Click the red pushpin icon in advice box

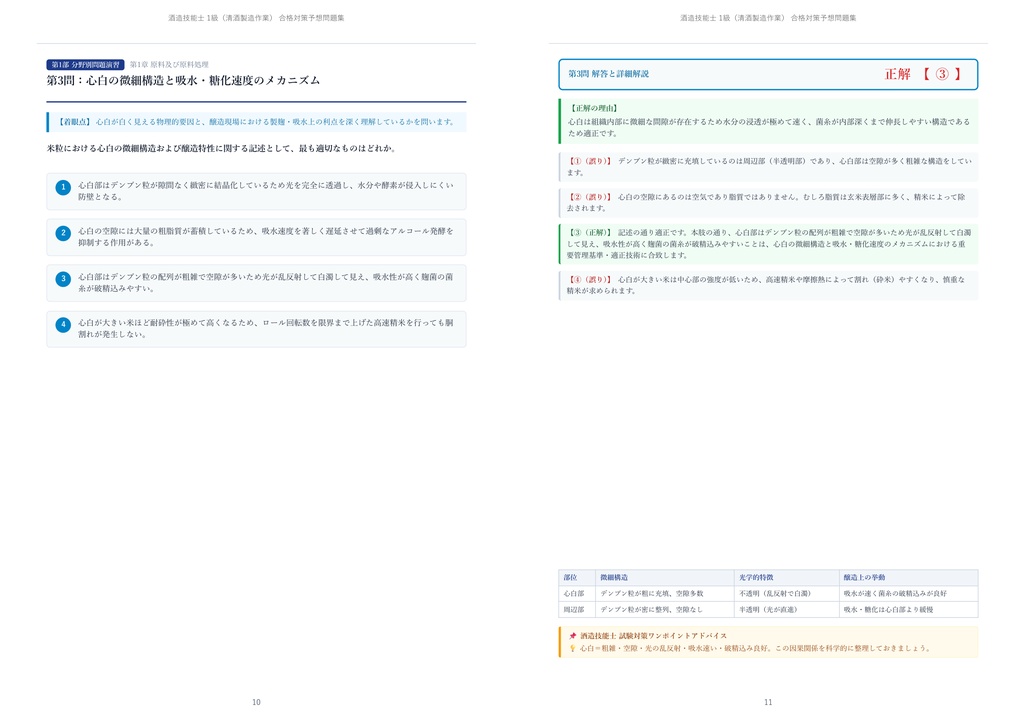[573, 636]
